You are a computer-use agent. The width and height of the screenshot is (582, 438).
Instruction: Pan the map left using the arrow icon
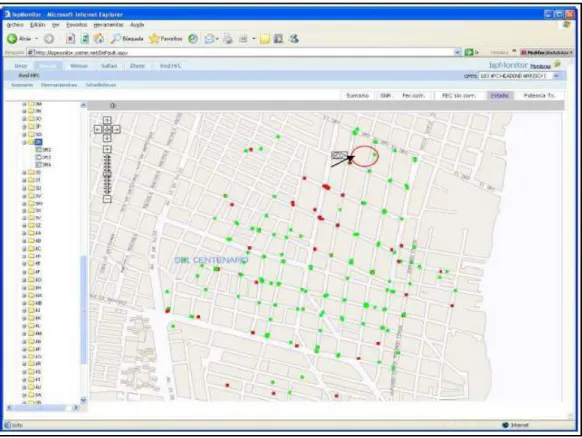(98, 129)
